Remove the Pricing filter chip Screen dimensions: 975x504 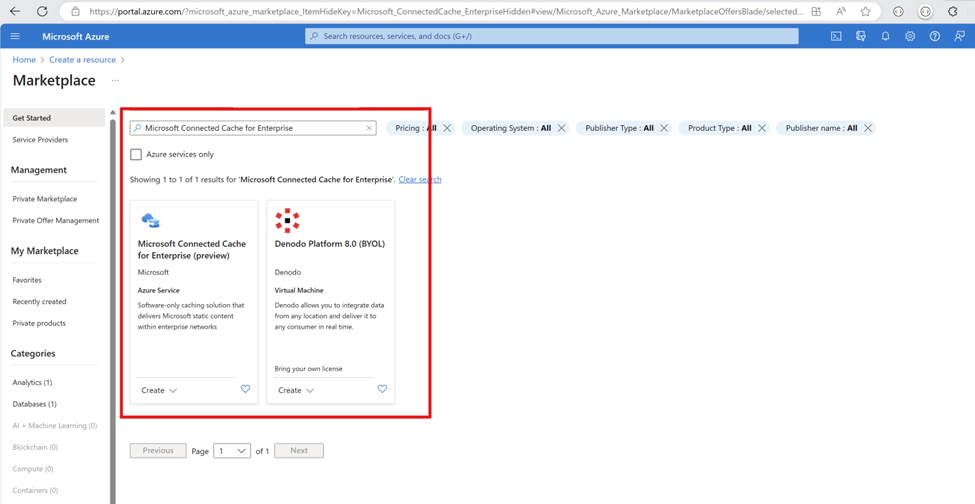click(x=447, y=128)
